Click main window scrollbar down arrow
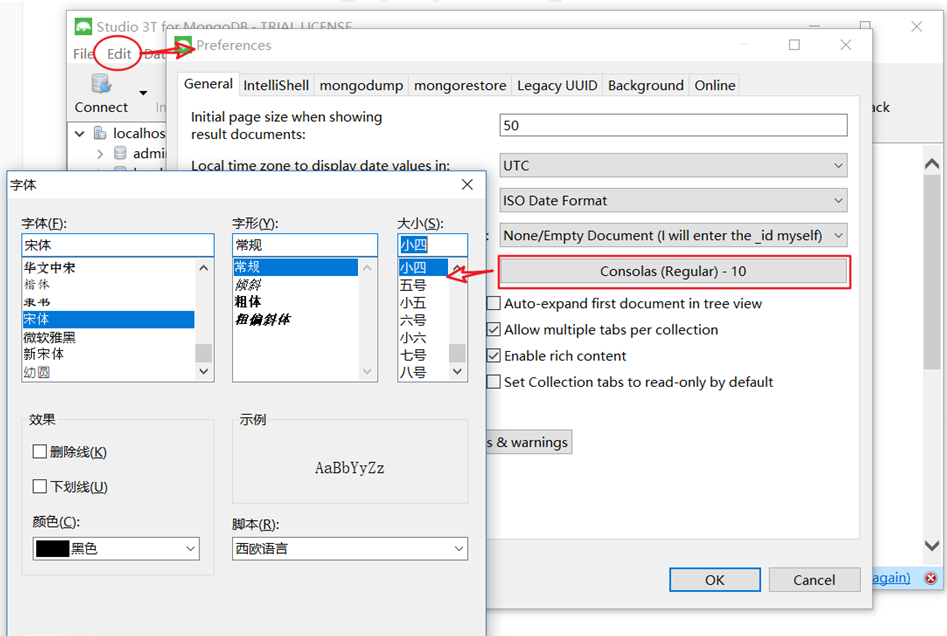 (x=932, y=545)
